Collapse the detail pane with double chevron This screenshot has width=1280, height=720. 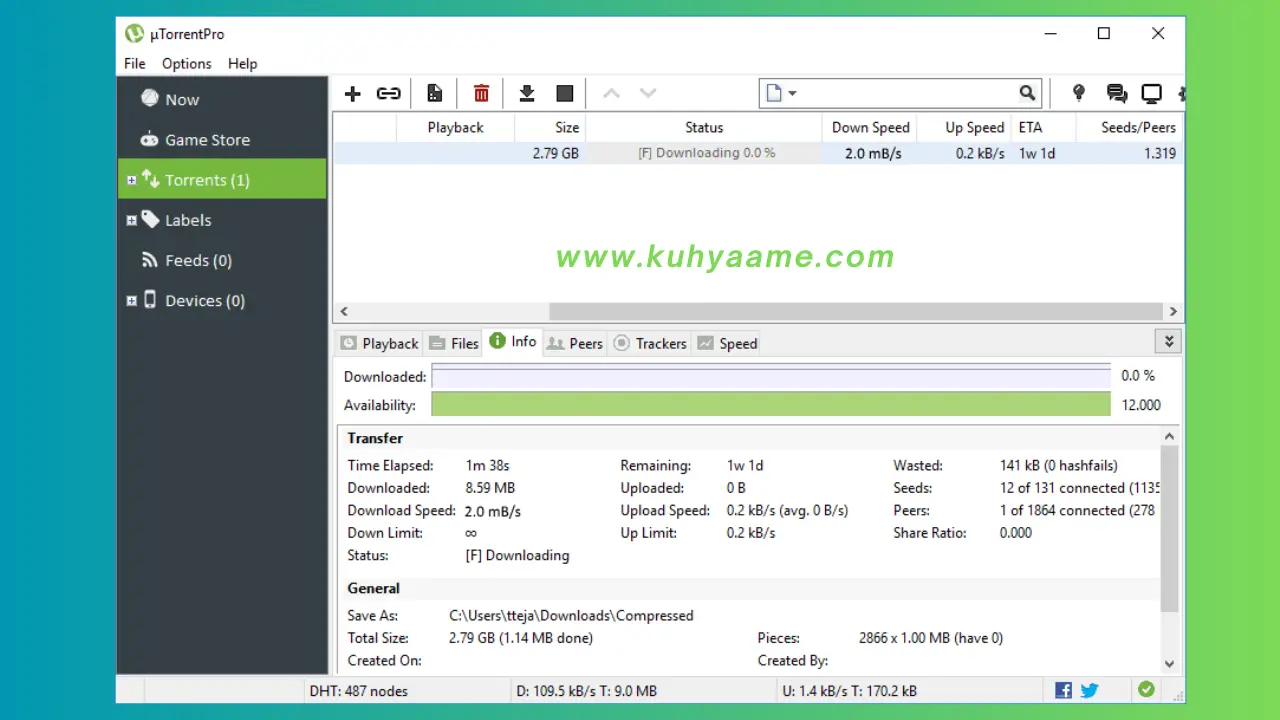(1169, 341)
